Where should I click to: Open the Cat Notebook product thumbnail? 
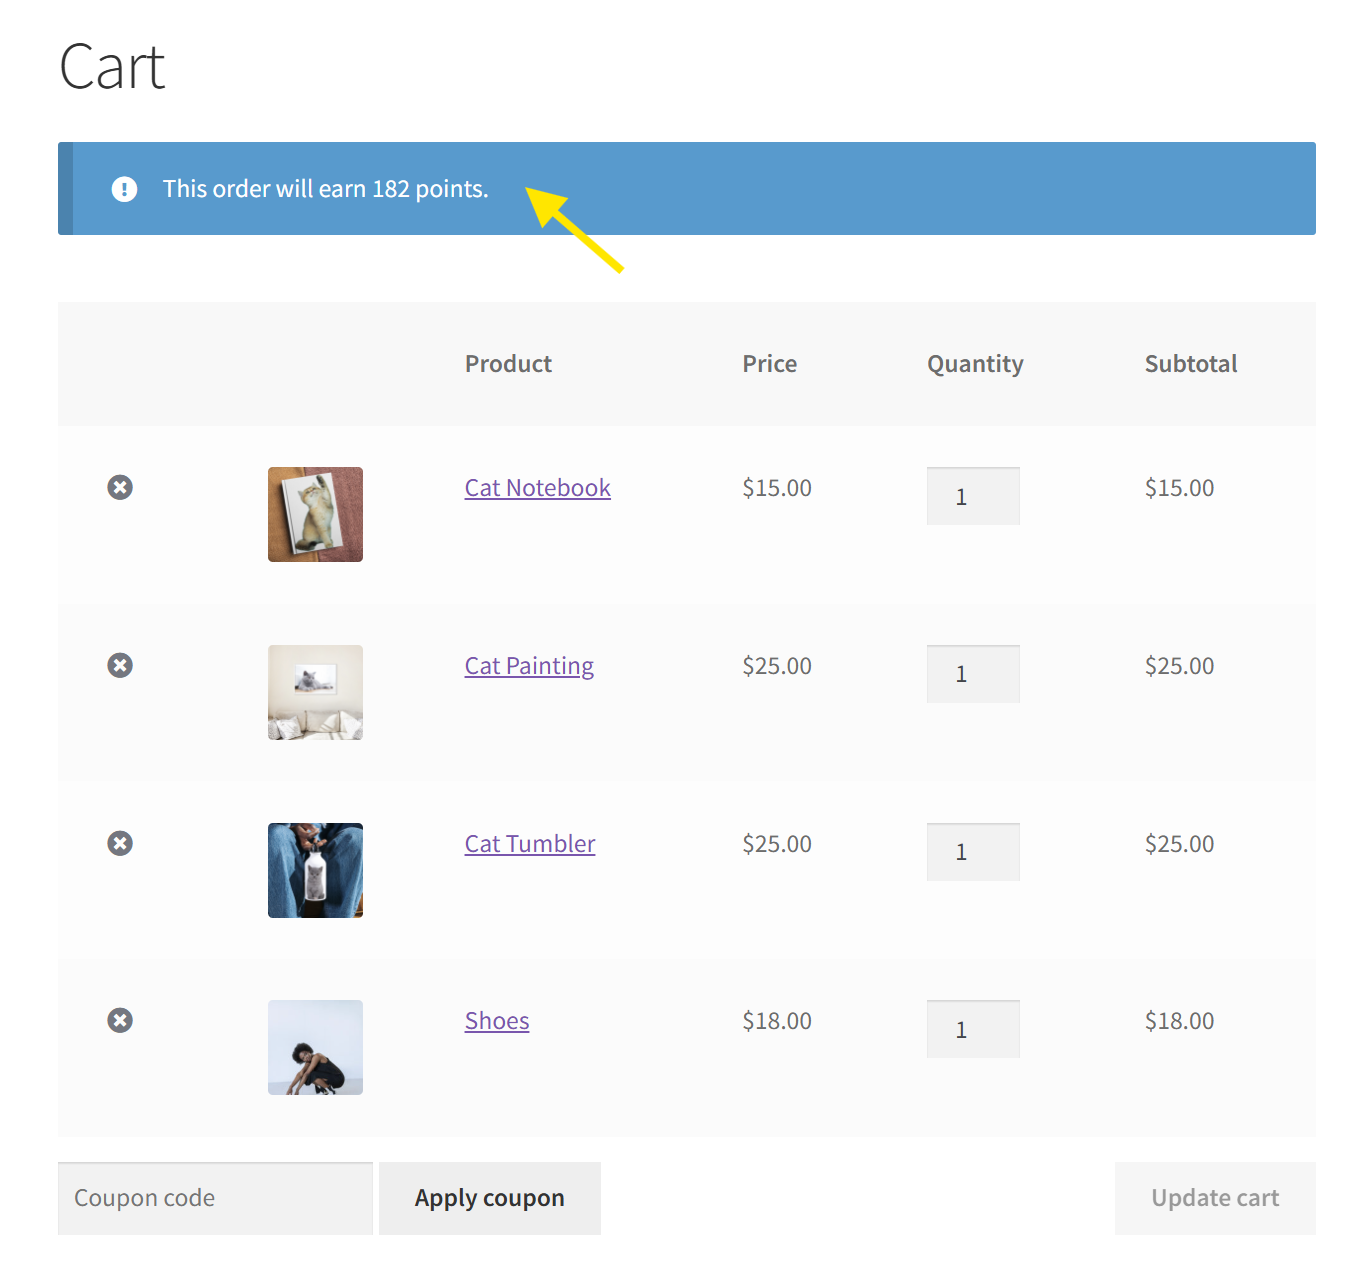pos(315,514)
